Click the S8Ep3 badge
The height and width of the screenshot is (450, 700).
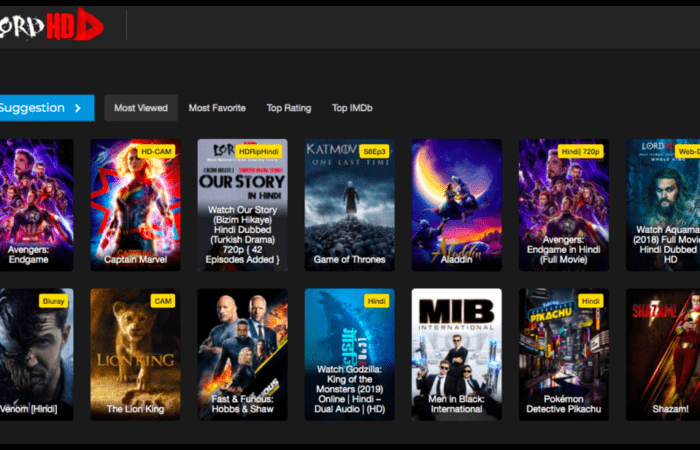click(x=374, y=151)
